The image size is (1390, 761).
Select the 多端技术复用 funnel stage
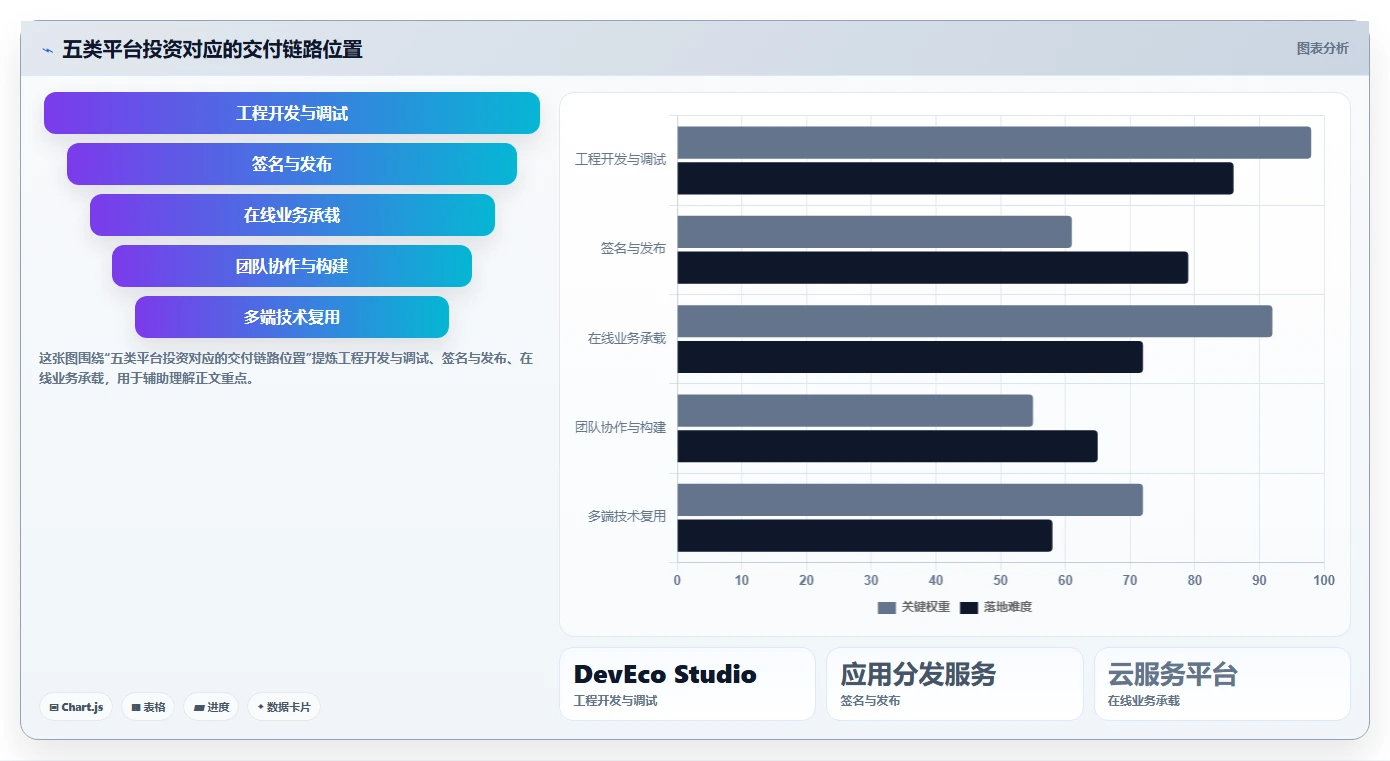point(292,317)
